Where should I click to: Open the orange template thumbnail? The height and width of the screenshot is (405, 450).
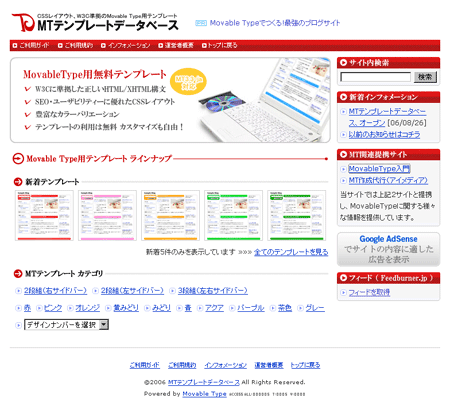[x=170, y=215]
